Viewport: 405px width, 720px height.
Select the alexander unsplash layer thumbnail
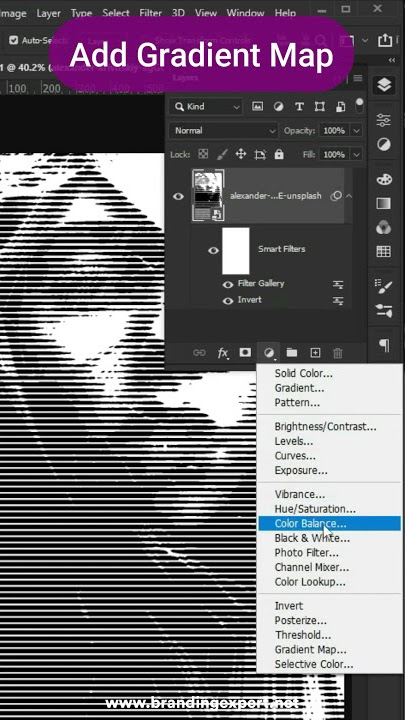click(208, 195)
